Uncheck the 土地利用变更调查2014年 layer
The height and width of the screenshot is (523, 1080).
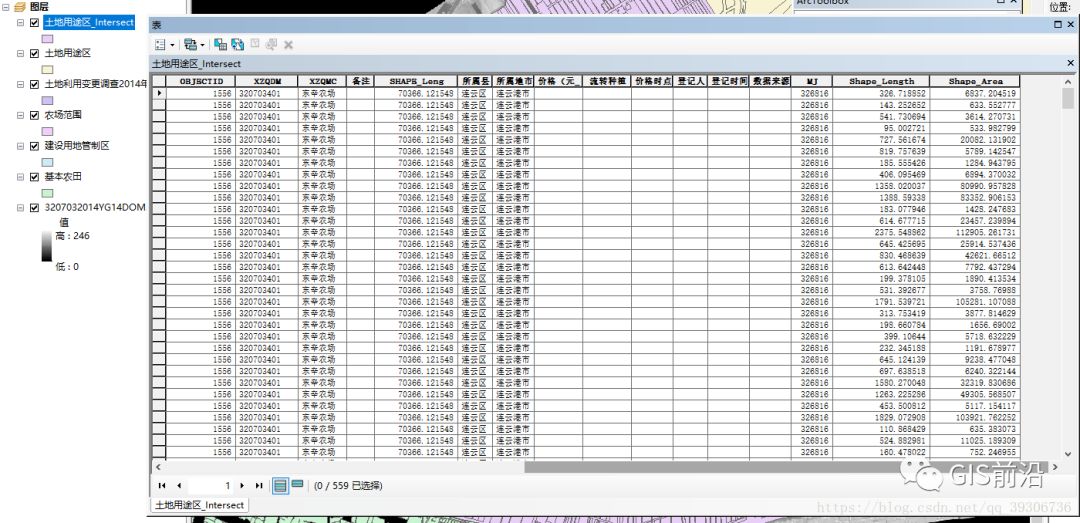tap(34, 84)
